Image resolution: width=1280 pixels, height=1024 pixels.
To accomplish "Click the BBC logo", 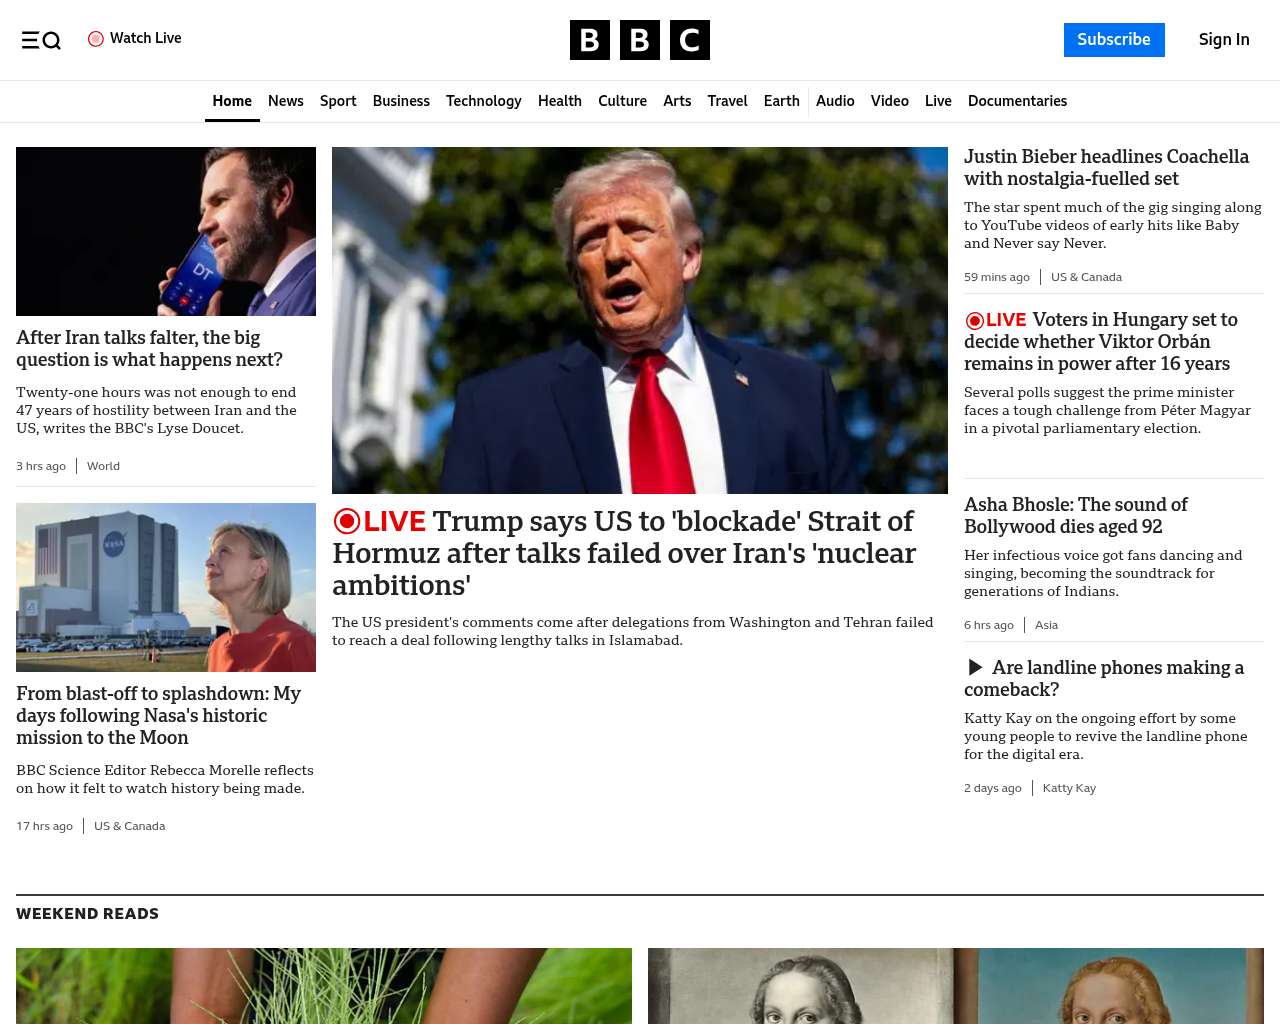I will coord(640,40).
